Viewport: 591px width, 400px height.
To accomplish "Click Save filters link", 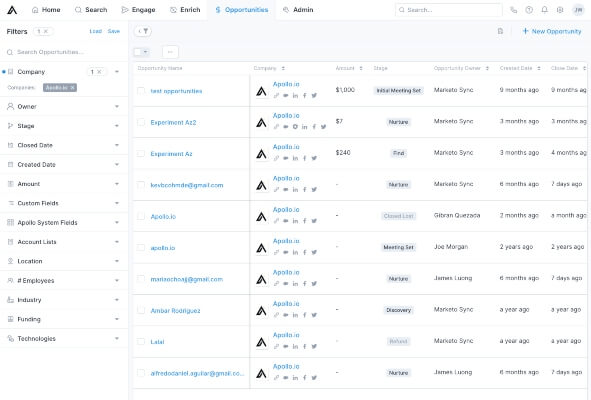I will [x=113, y=31].
